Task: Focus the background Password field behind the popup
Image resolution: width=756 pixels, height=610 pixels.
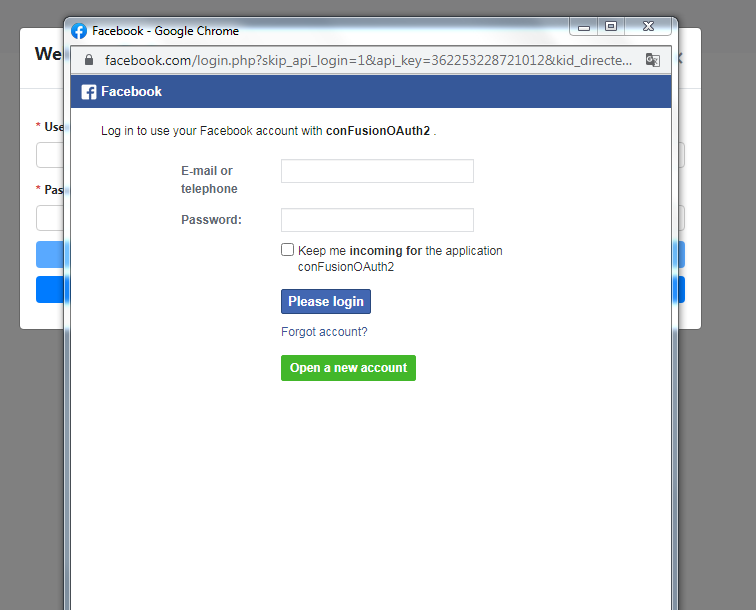Action: (50, 218)
